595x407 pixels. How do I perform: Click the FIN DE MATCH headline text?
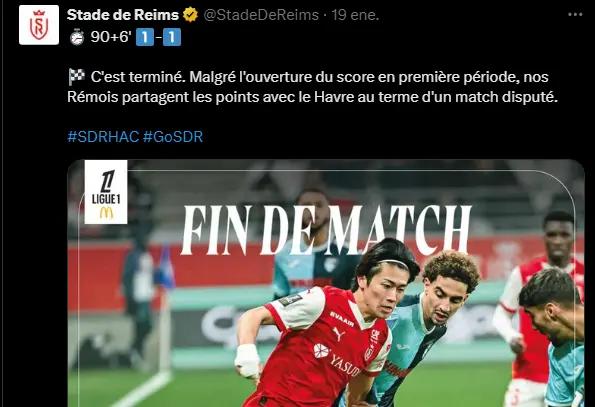pyautogui.click(x=326, y=231)
